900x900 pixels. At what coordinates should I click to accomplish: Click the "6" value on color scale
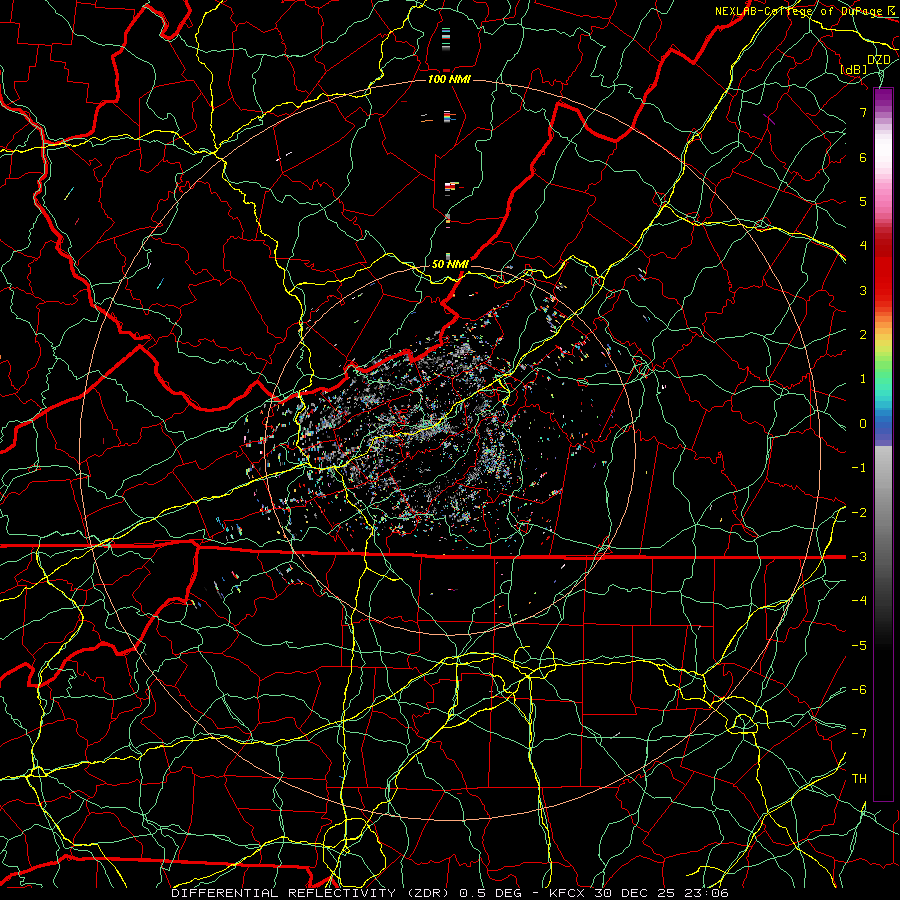point(863,157)
